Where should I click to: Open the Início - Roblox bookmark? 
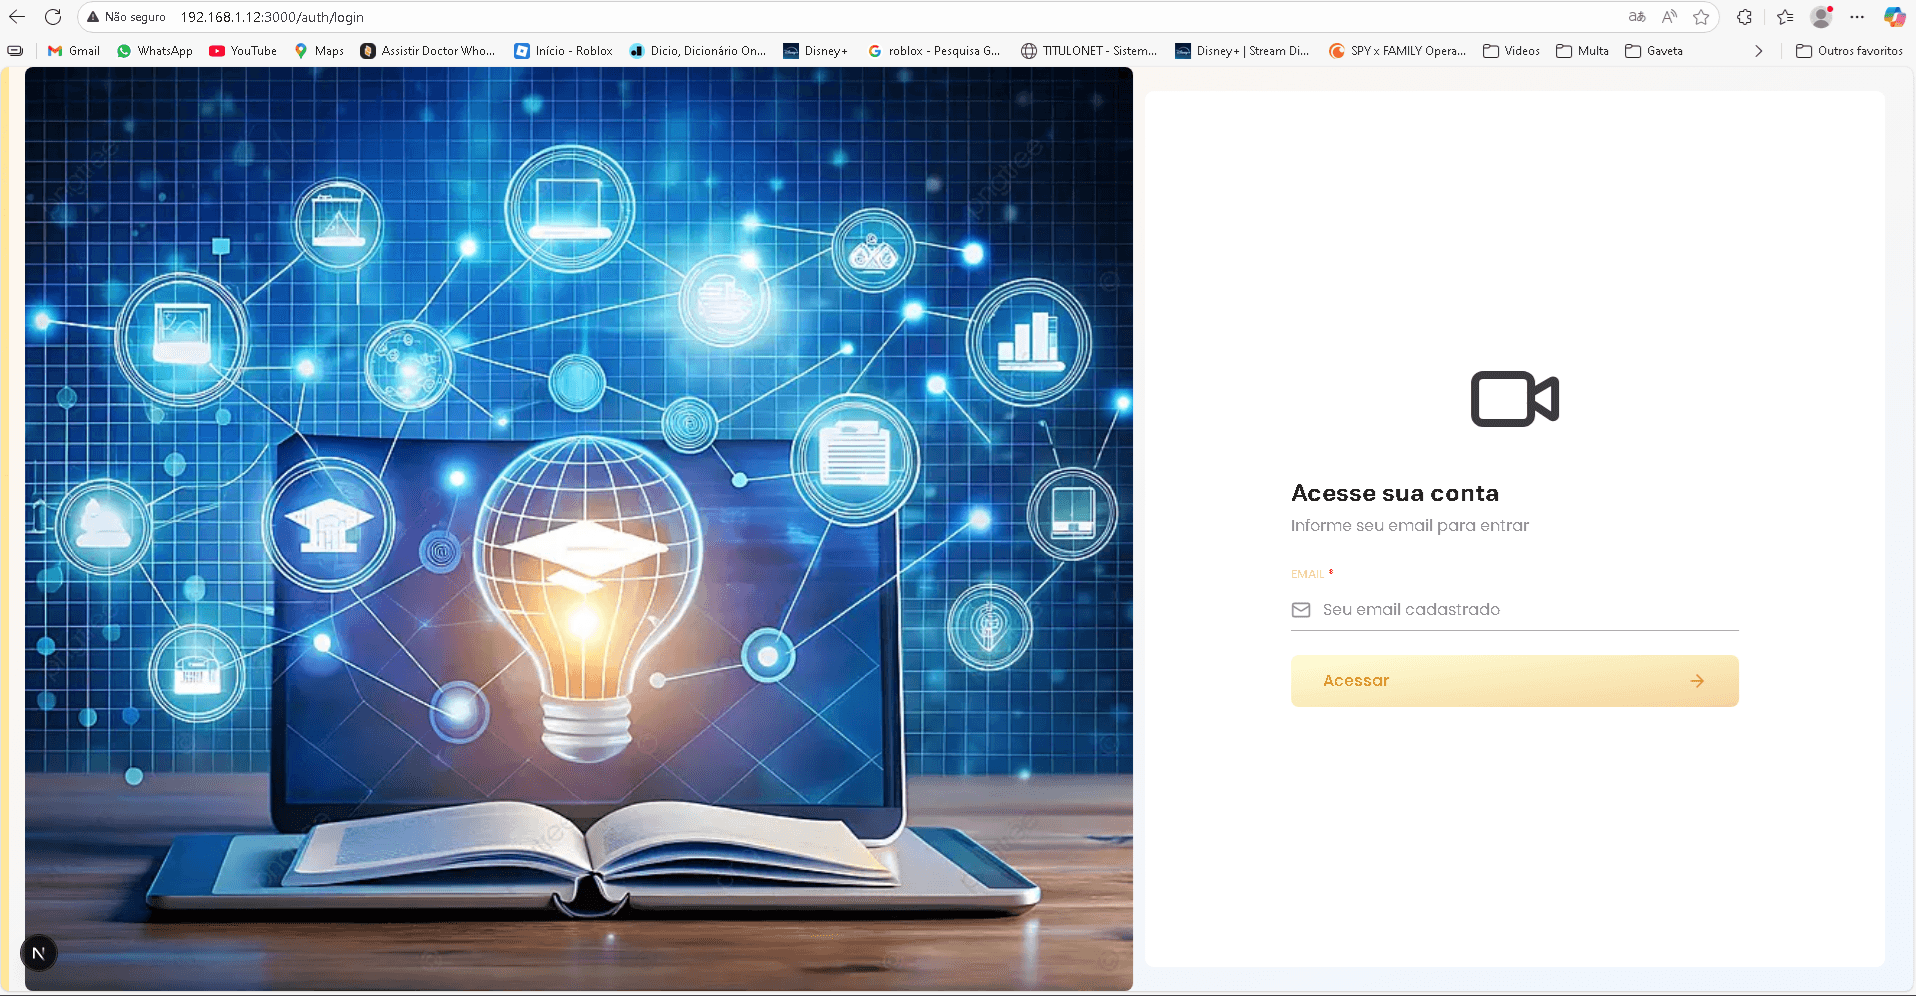(563, 51)
